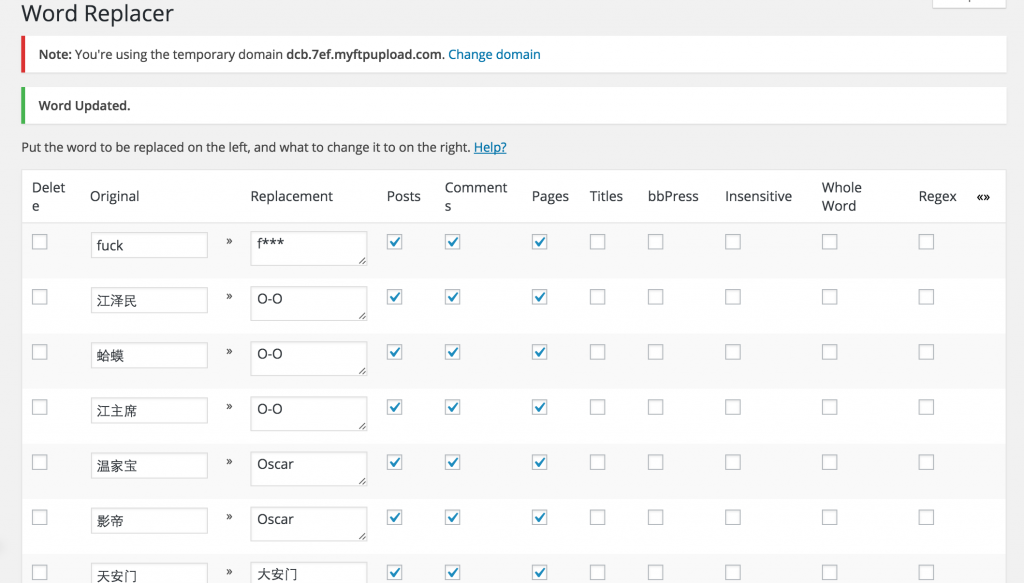Click the Replacement field for 蛤蟆

pos(308,358)
